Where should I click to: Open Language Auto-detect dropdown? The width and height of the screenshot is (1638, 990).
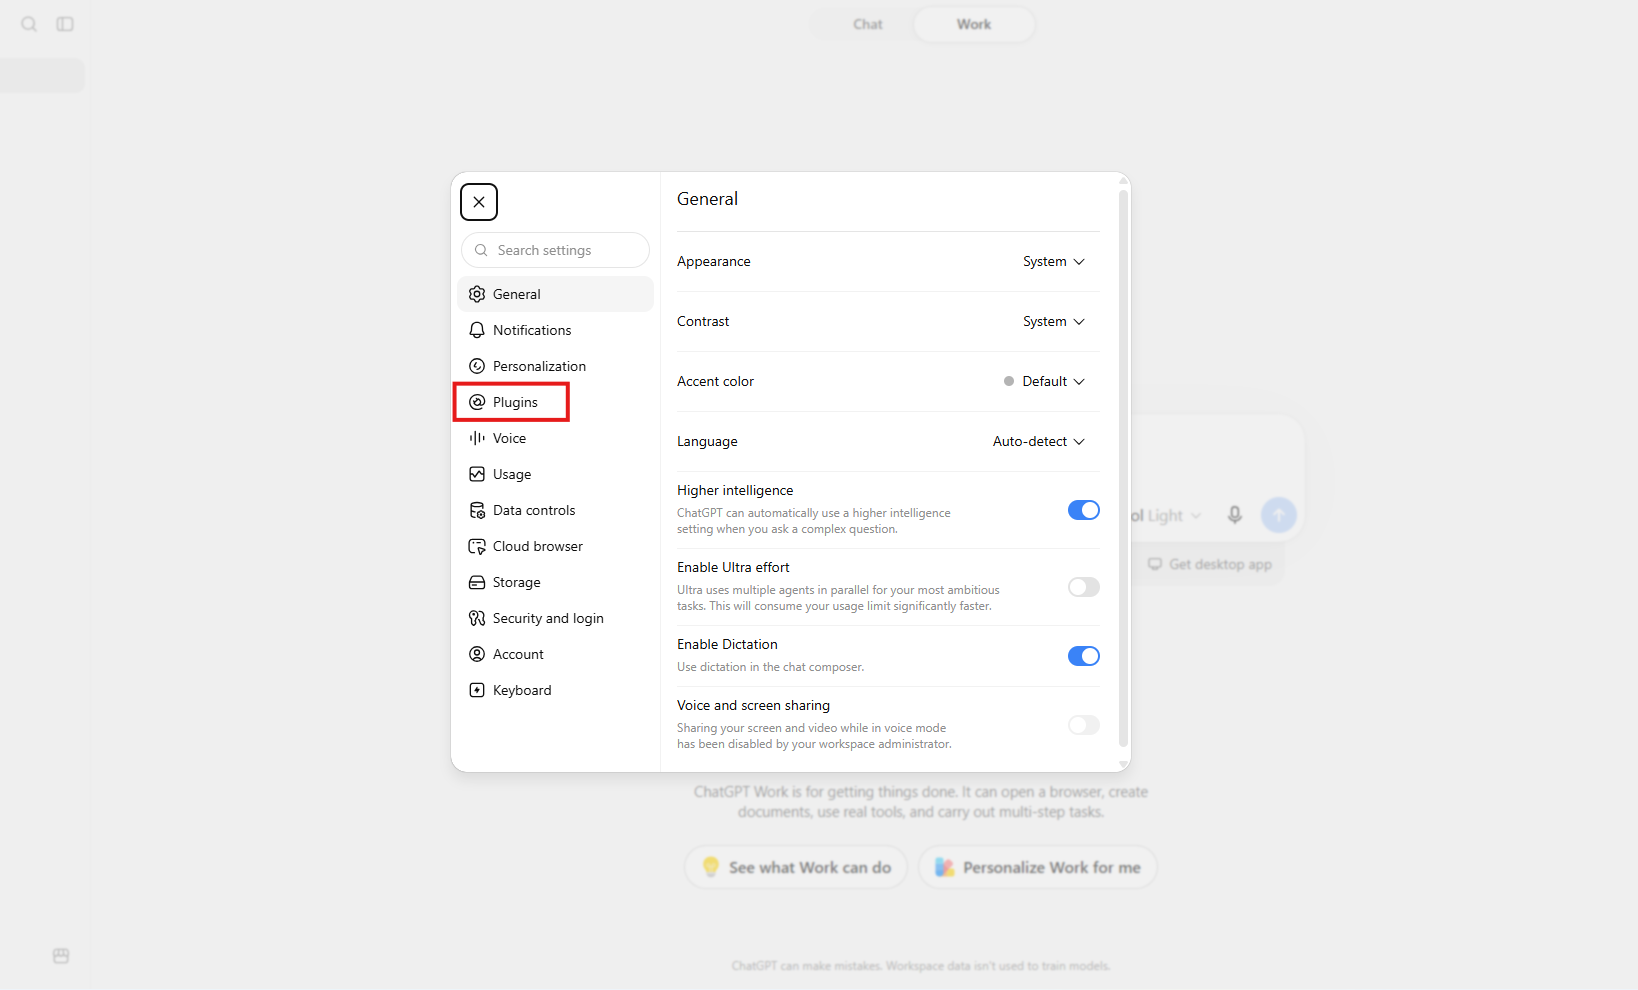point(1038,442)
